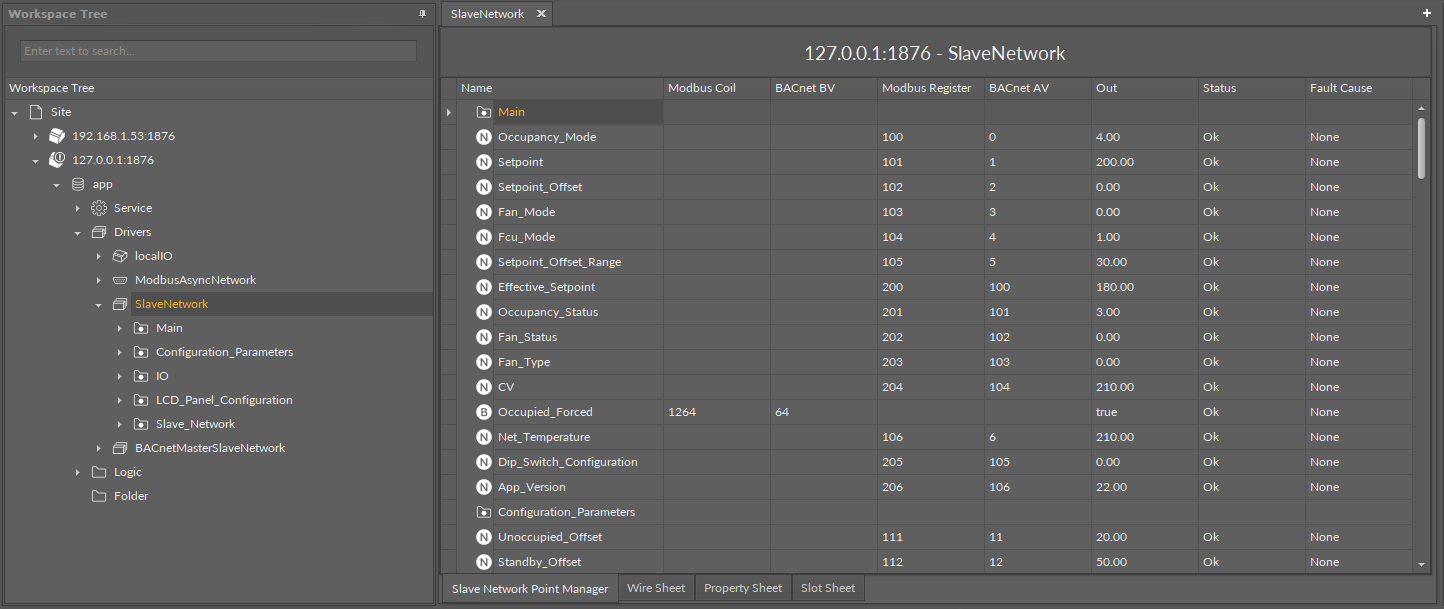Expand the BACnetMasterSlaveNetwork node
1444x609 pixels.
point(99,448)
